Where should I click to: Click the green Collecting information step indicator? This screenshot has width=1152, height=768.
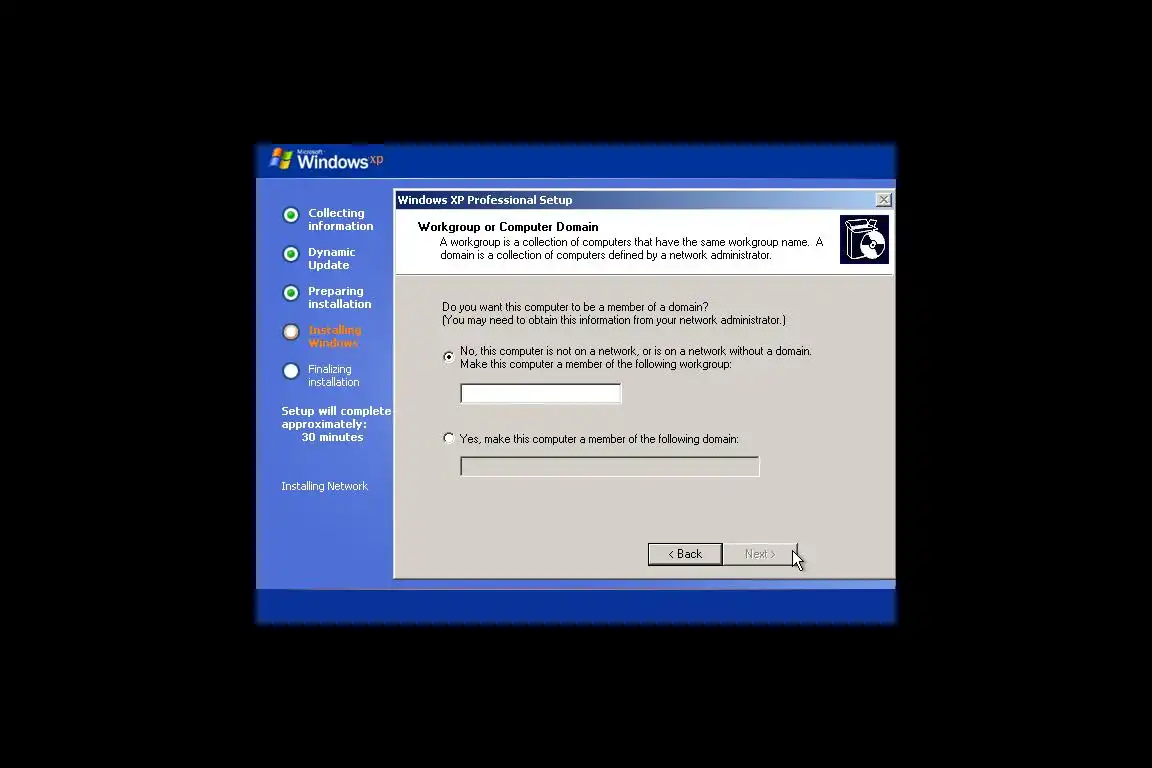(291, 215)
